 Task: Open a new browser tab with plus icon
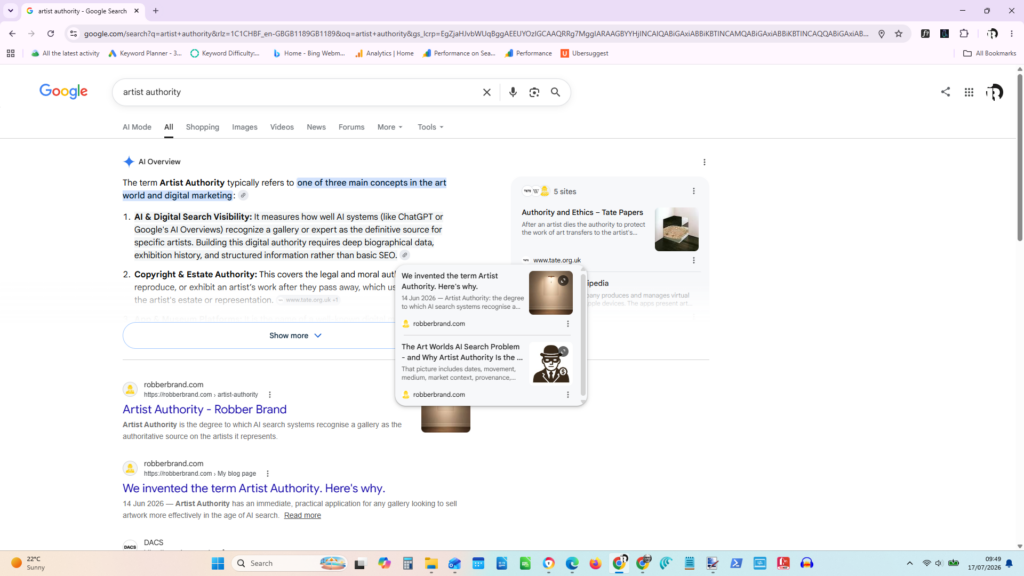point(155,10)
